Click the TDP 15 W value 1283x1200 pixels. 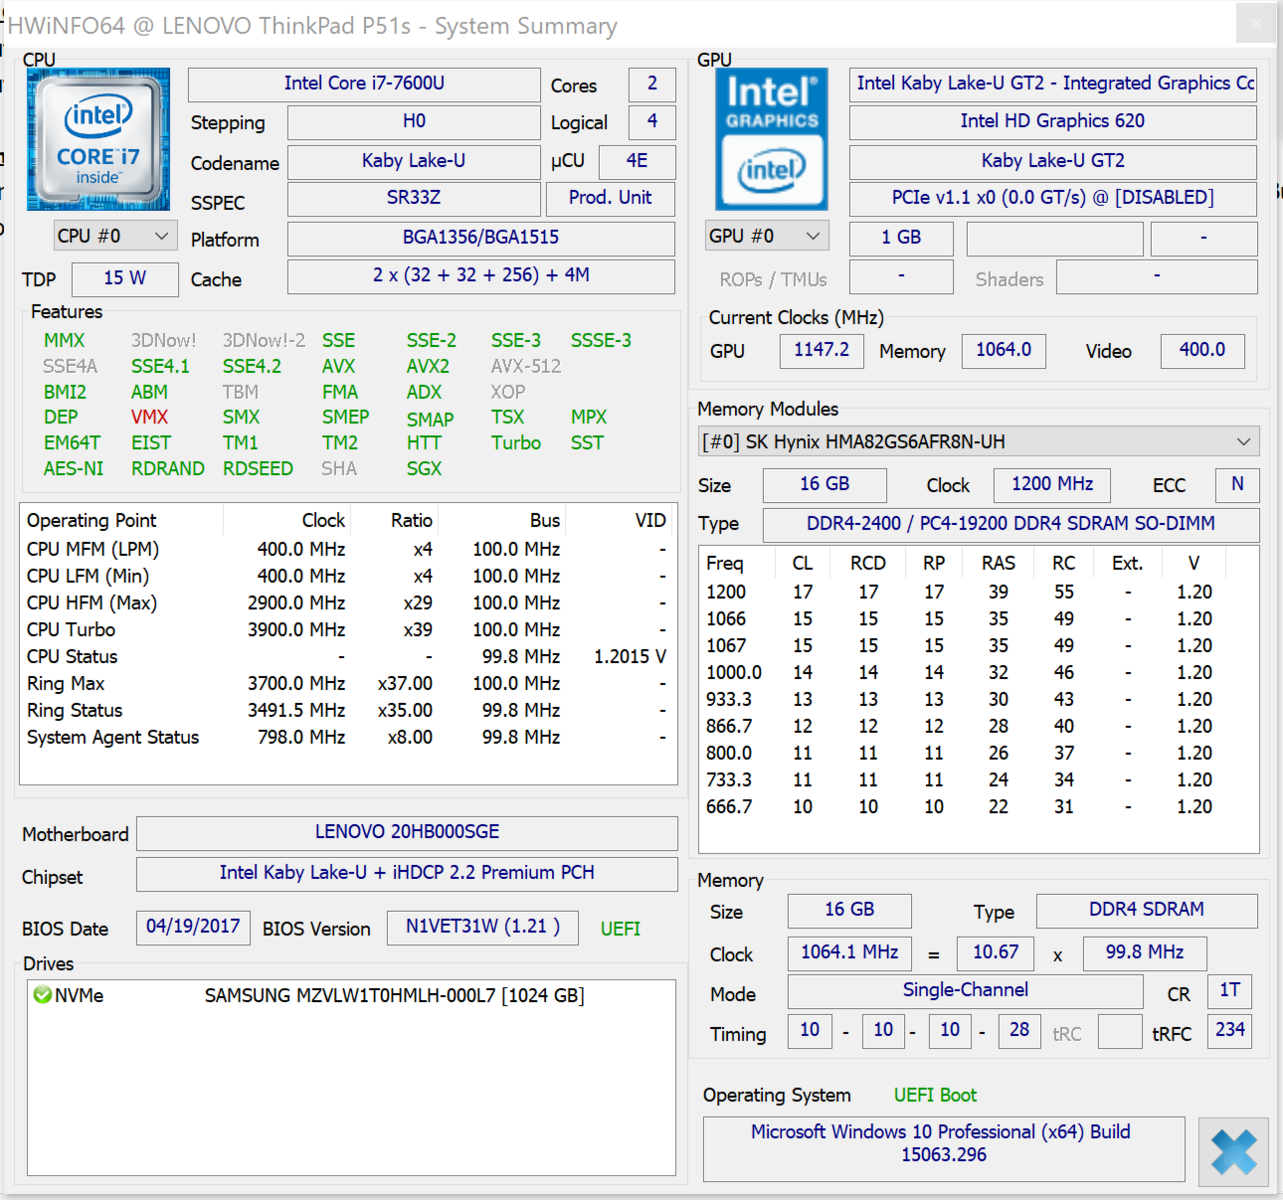point(125,278)
